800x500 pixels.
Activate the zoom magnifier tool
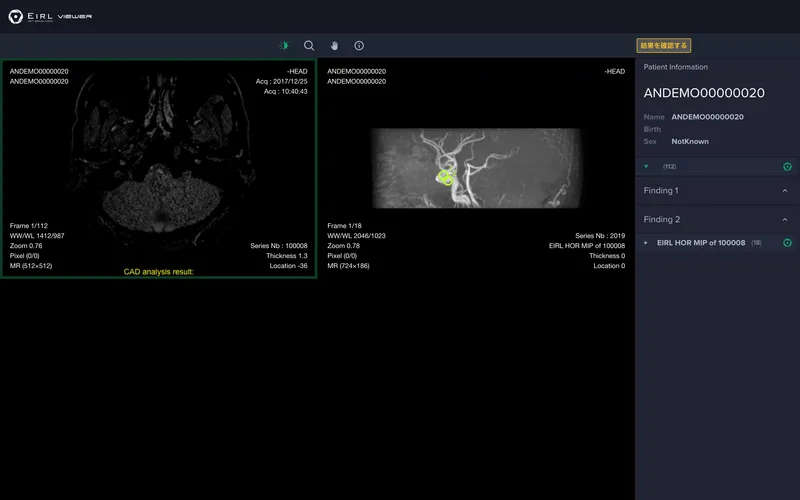coord(309,46)
